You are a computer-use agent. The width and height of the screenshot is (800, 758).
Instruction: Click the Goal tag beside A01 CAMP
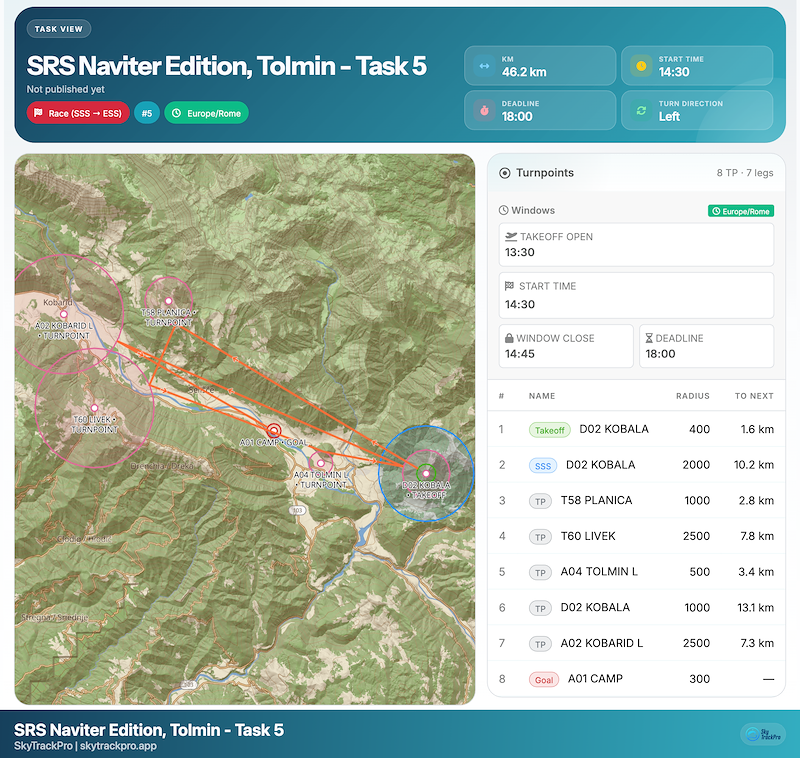tap(543, 680)
